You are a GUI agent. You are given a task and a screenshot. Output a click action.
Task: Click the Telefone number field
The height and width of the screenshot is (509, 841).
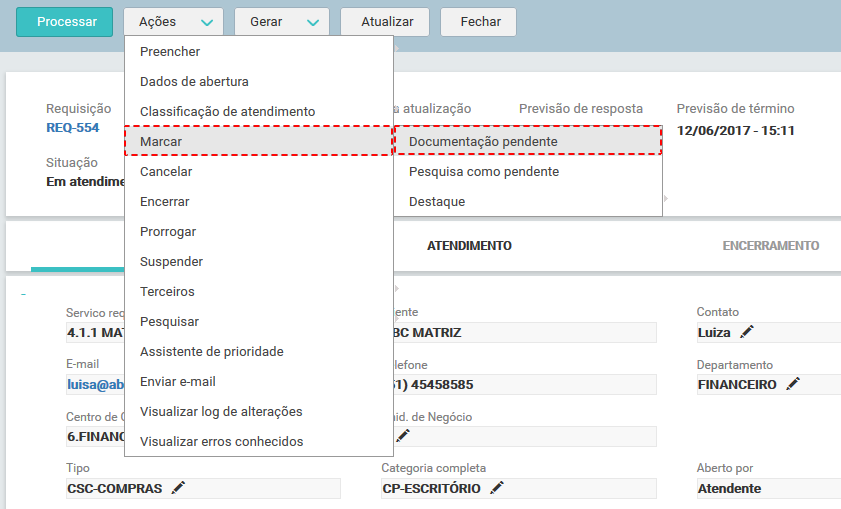pyautogui.click(x=525, y=385)
